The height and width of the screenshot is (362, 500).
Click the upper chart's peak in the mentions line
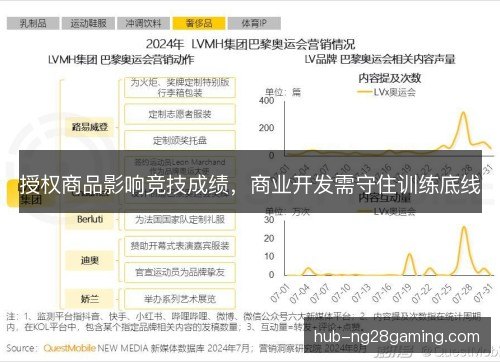tap(463, 113)
